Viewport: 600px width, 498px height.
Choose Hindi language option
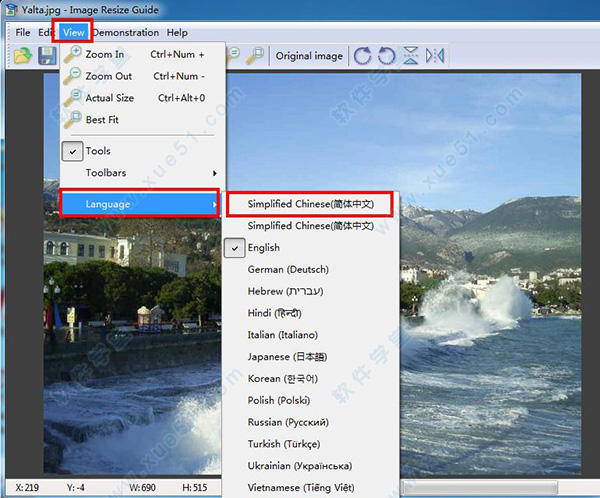[311, 313]
